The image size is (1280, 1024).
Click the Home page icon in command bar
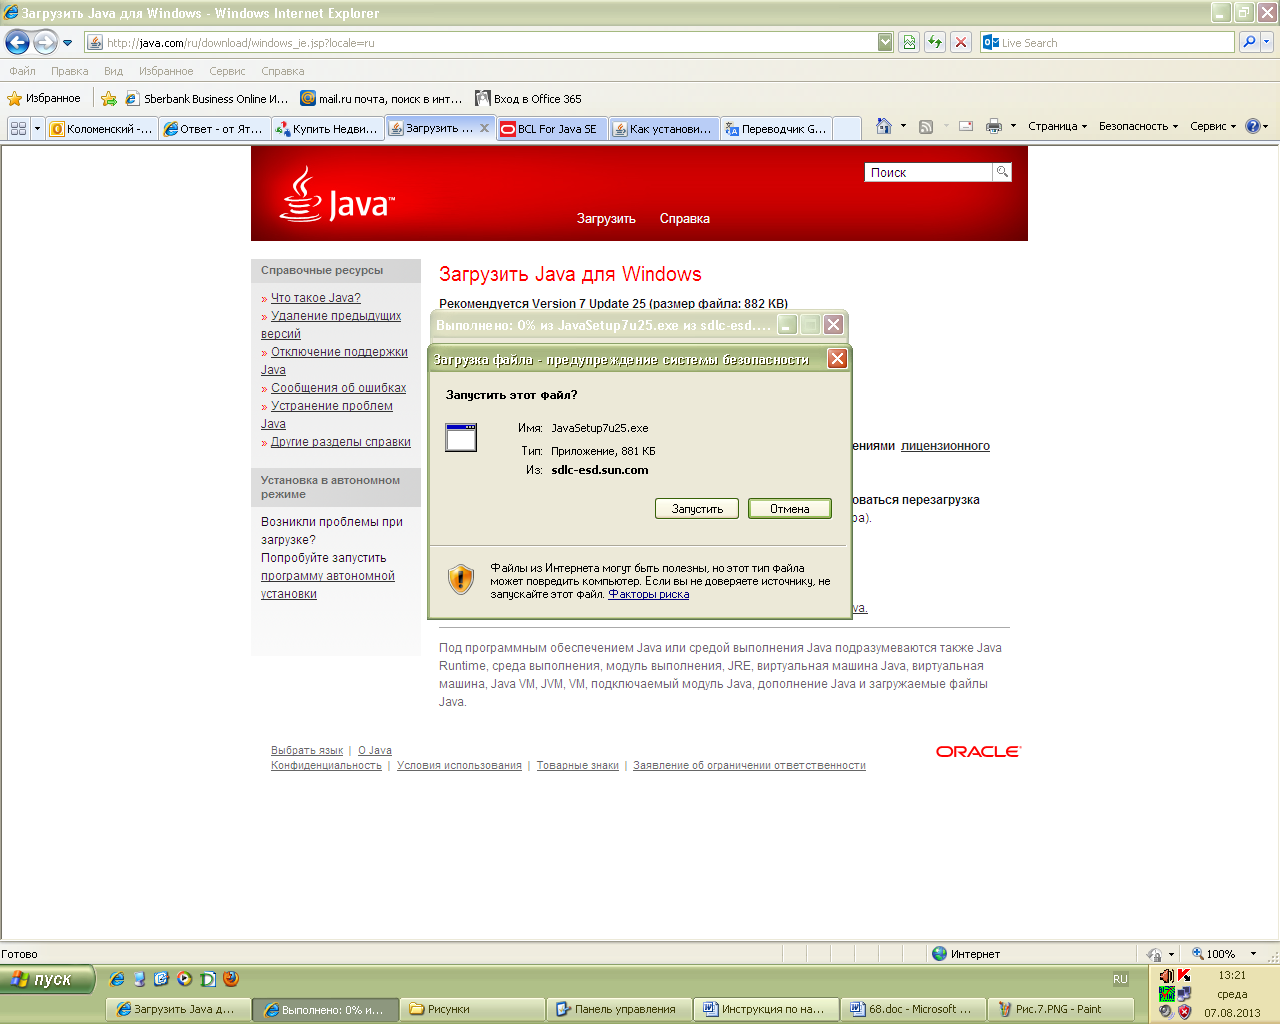[884, 126]
